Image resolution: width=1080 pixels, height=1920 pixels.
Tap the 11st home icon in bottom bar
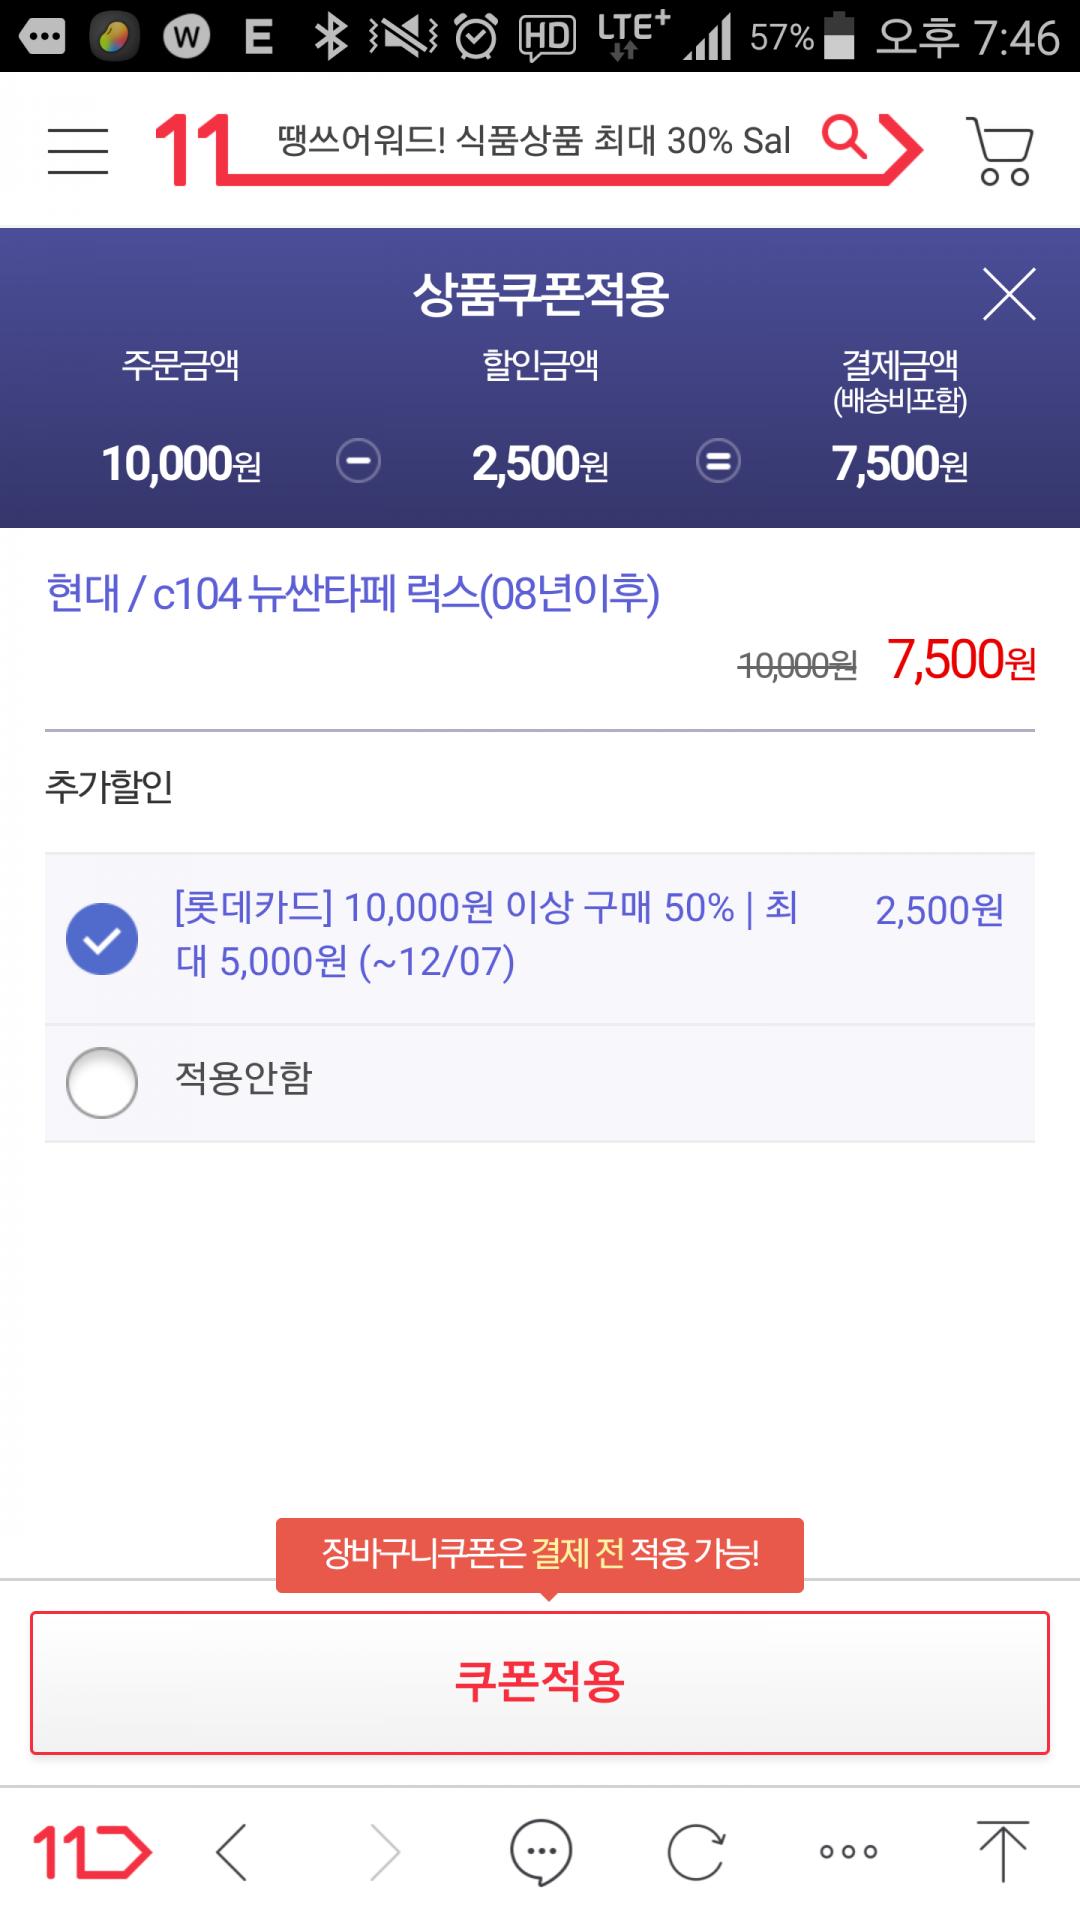tap(92, 1852)
